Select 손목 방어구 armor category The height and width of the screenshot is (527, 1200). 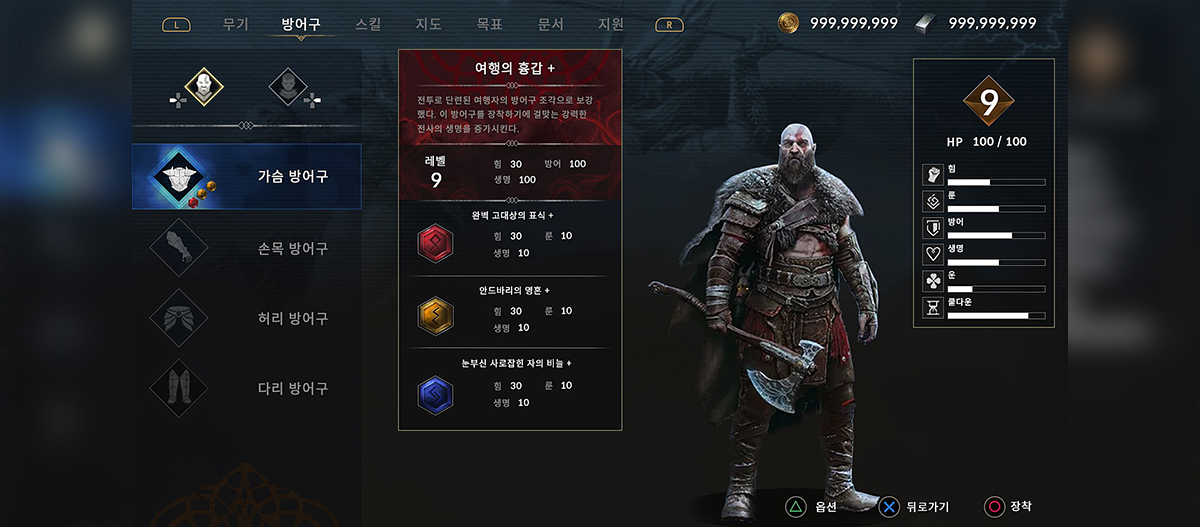click(x=247, y=248)
